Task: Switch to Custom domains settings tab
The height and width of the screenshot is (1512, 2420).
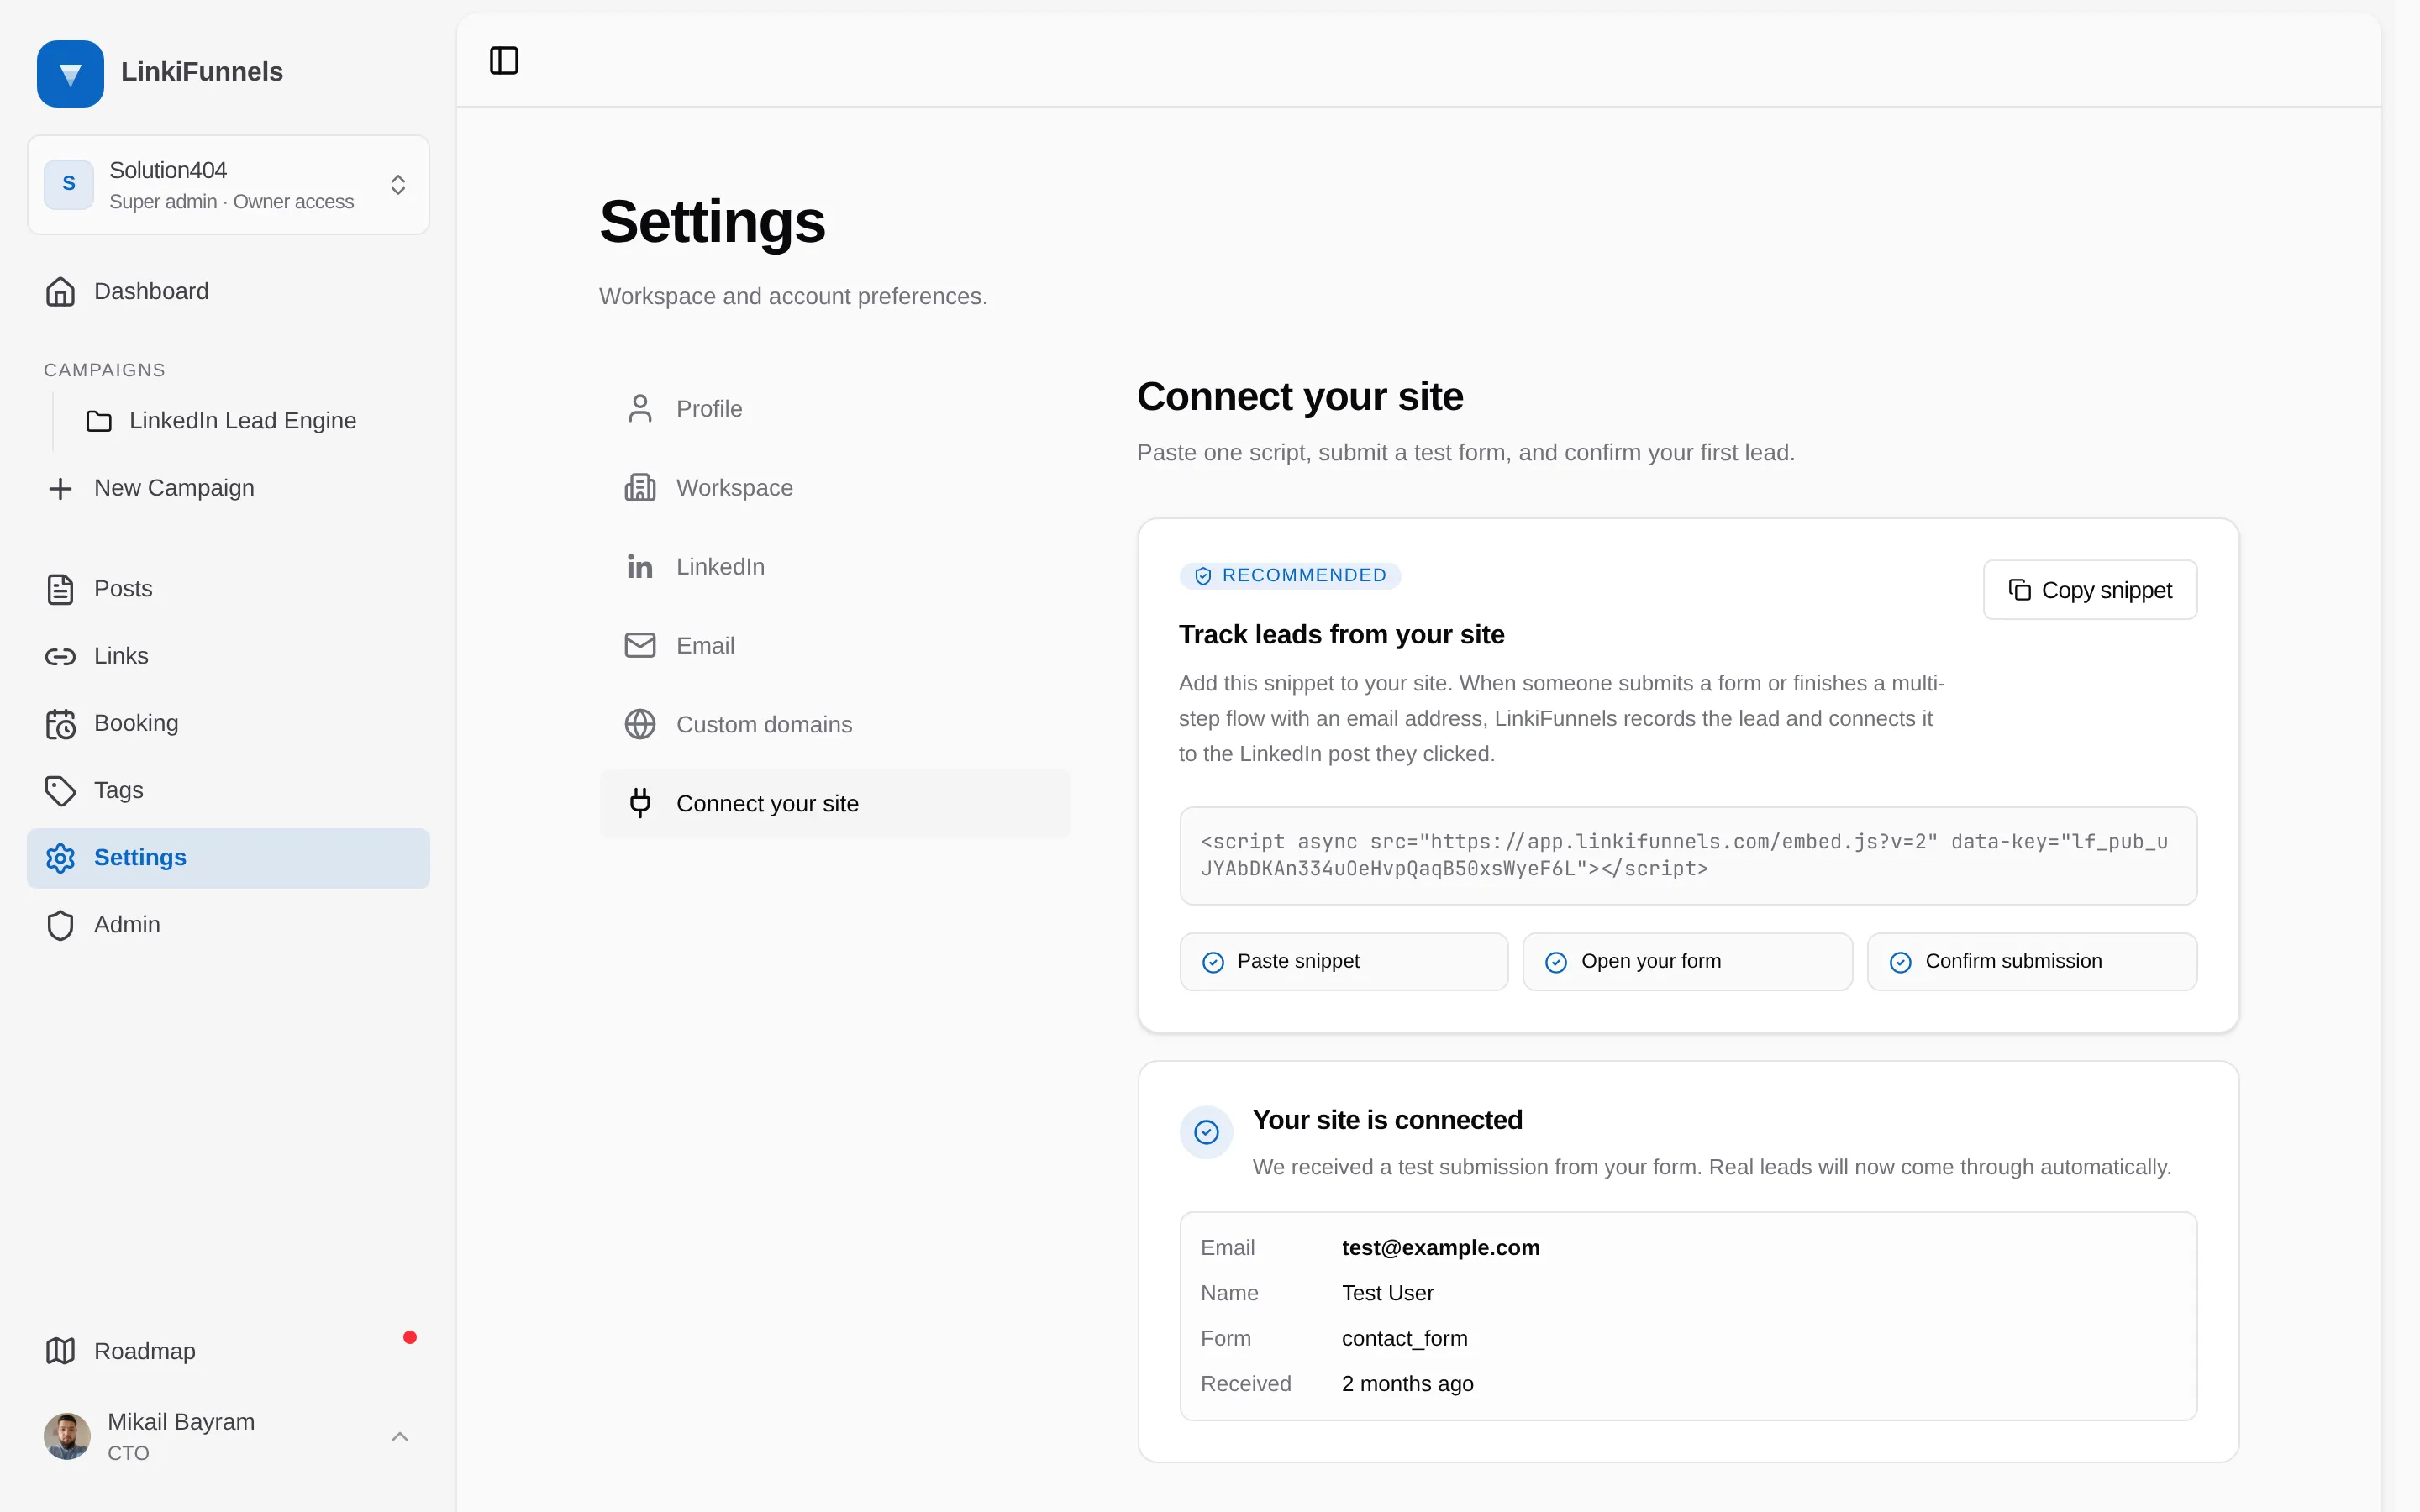Action: (834, 724)
